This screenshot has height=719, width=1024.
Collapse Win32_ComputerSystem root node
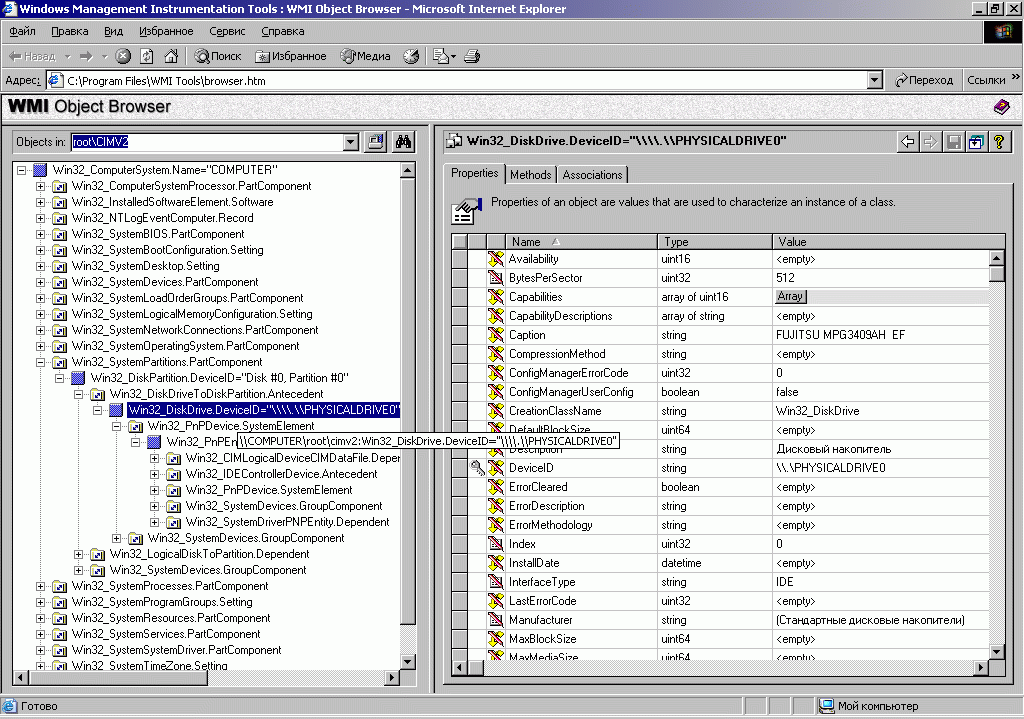(22, 170)
